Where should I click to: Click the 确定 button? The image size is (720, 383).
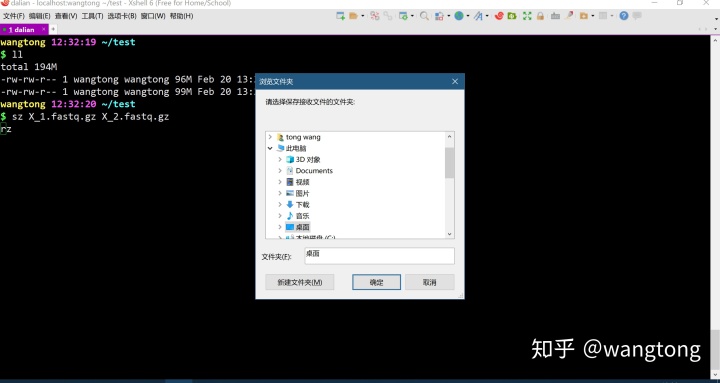[377, 282]
